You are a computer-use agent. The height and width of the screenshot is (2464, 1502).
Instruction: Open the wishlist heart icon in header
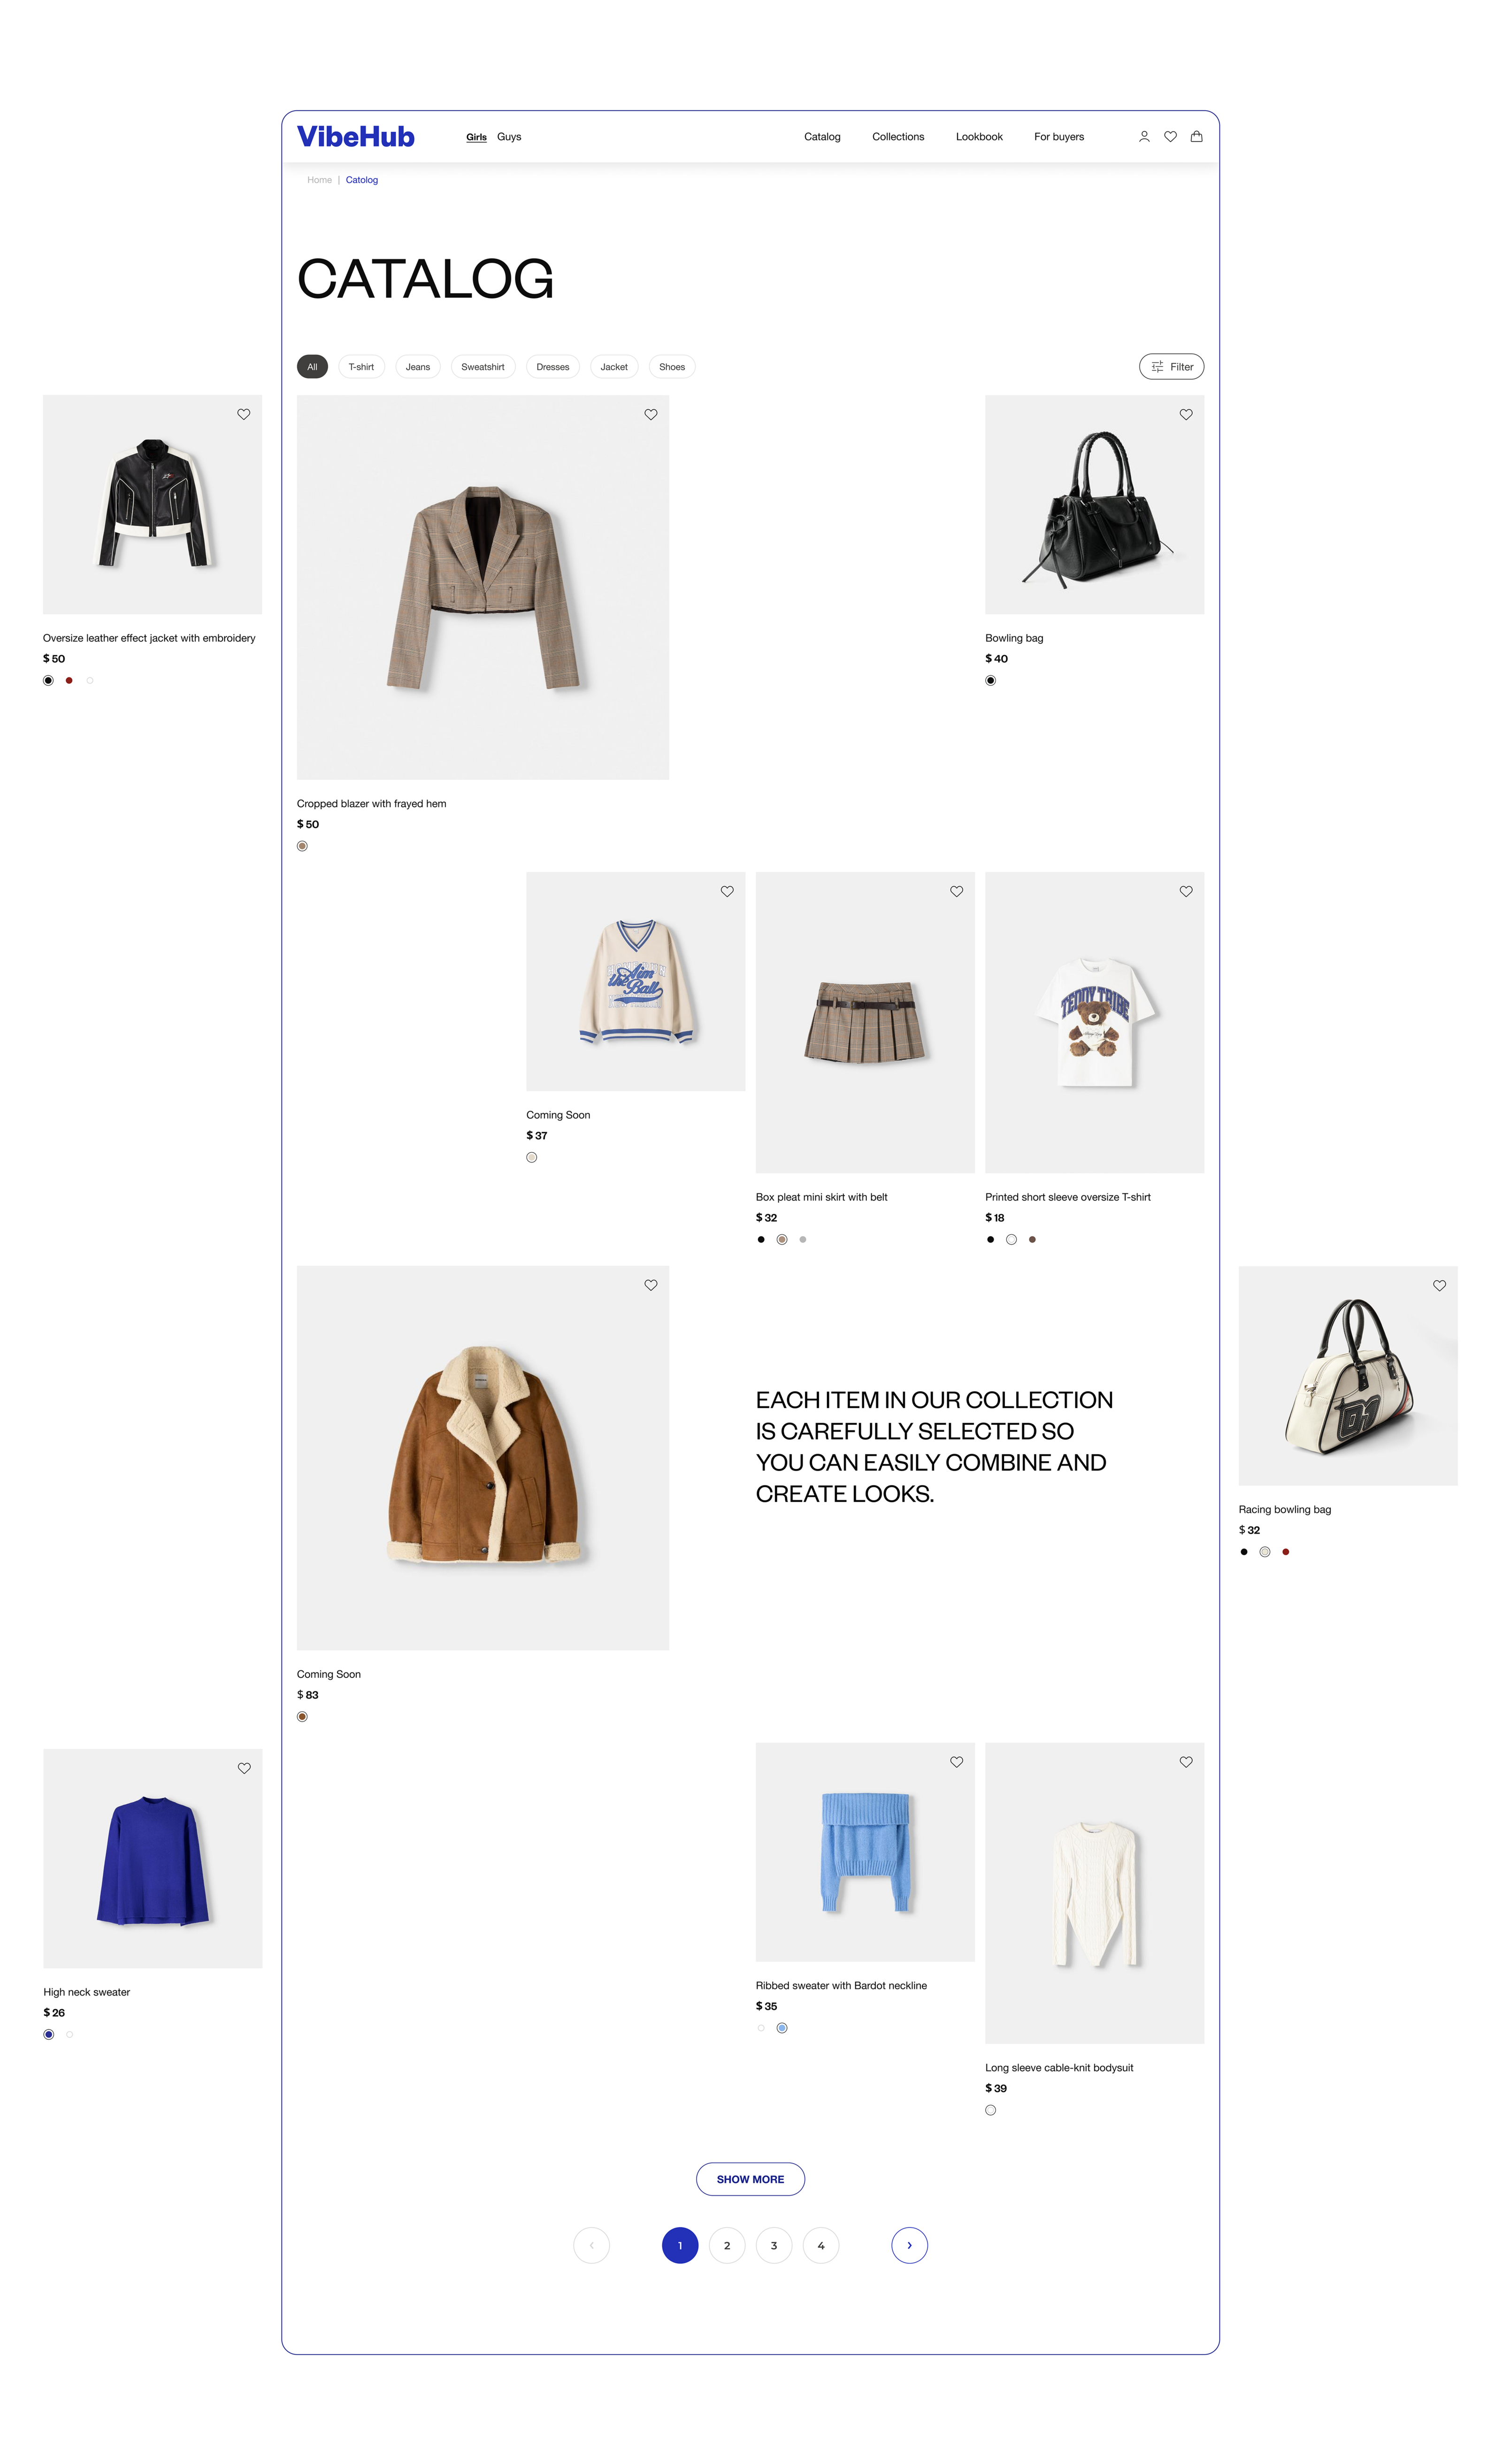click(x=1170, y=137)
